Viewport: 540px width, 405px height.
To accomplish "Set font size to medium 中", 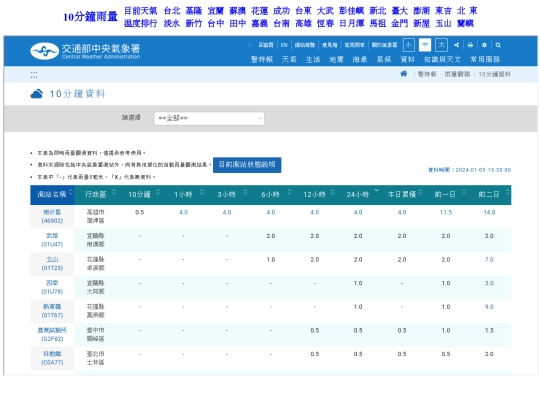I will click(x=425, y=45).
